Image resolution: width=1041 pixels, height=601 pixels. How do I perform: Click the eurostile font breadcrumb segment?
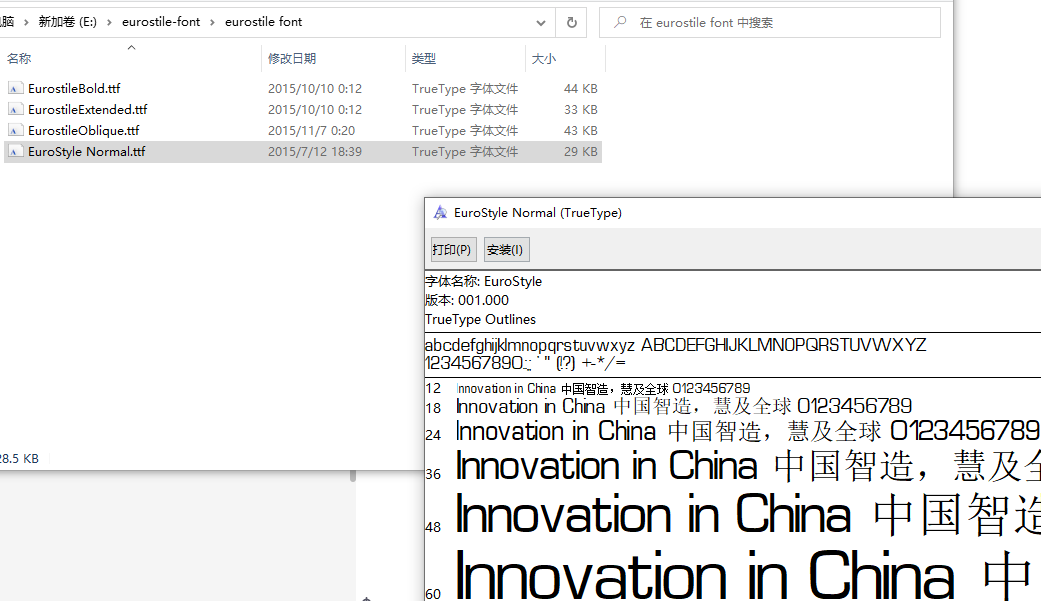[264, 22]
